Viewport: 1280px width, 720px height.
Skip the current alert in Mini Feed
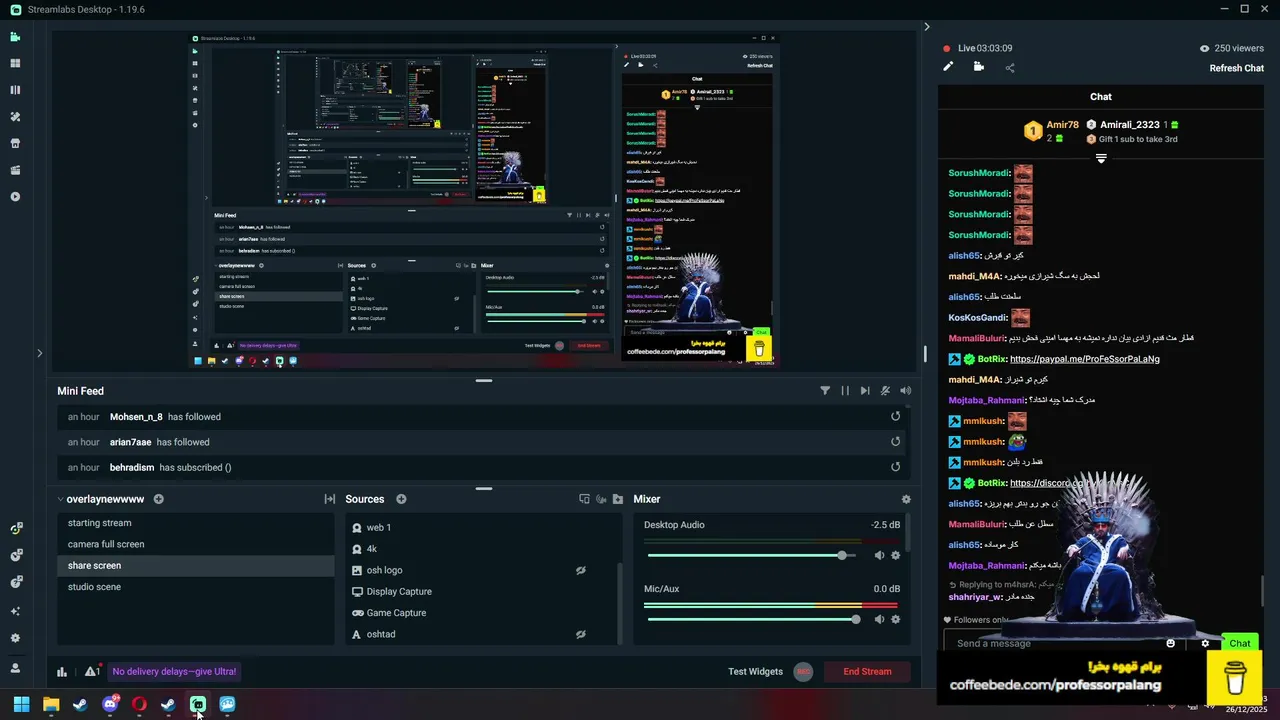pos(865,391)
